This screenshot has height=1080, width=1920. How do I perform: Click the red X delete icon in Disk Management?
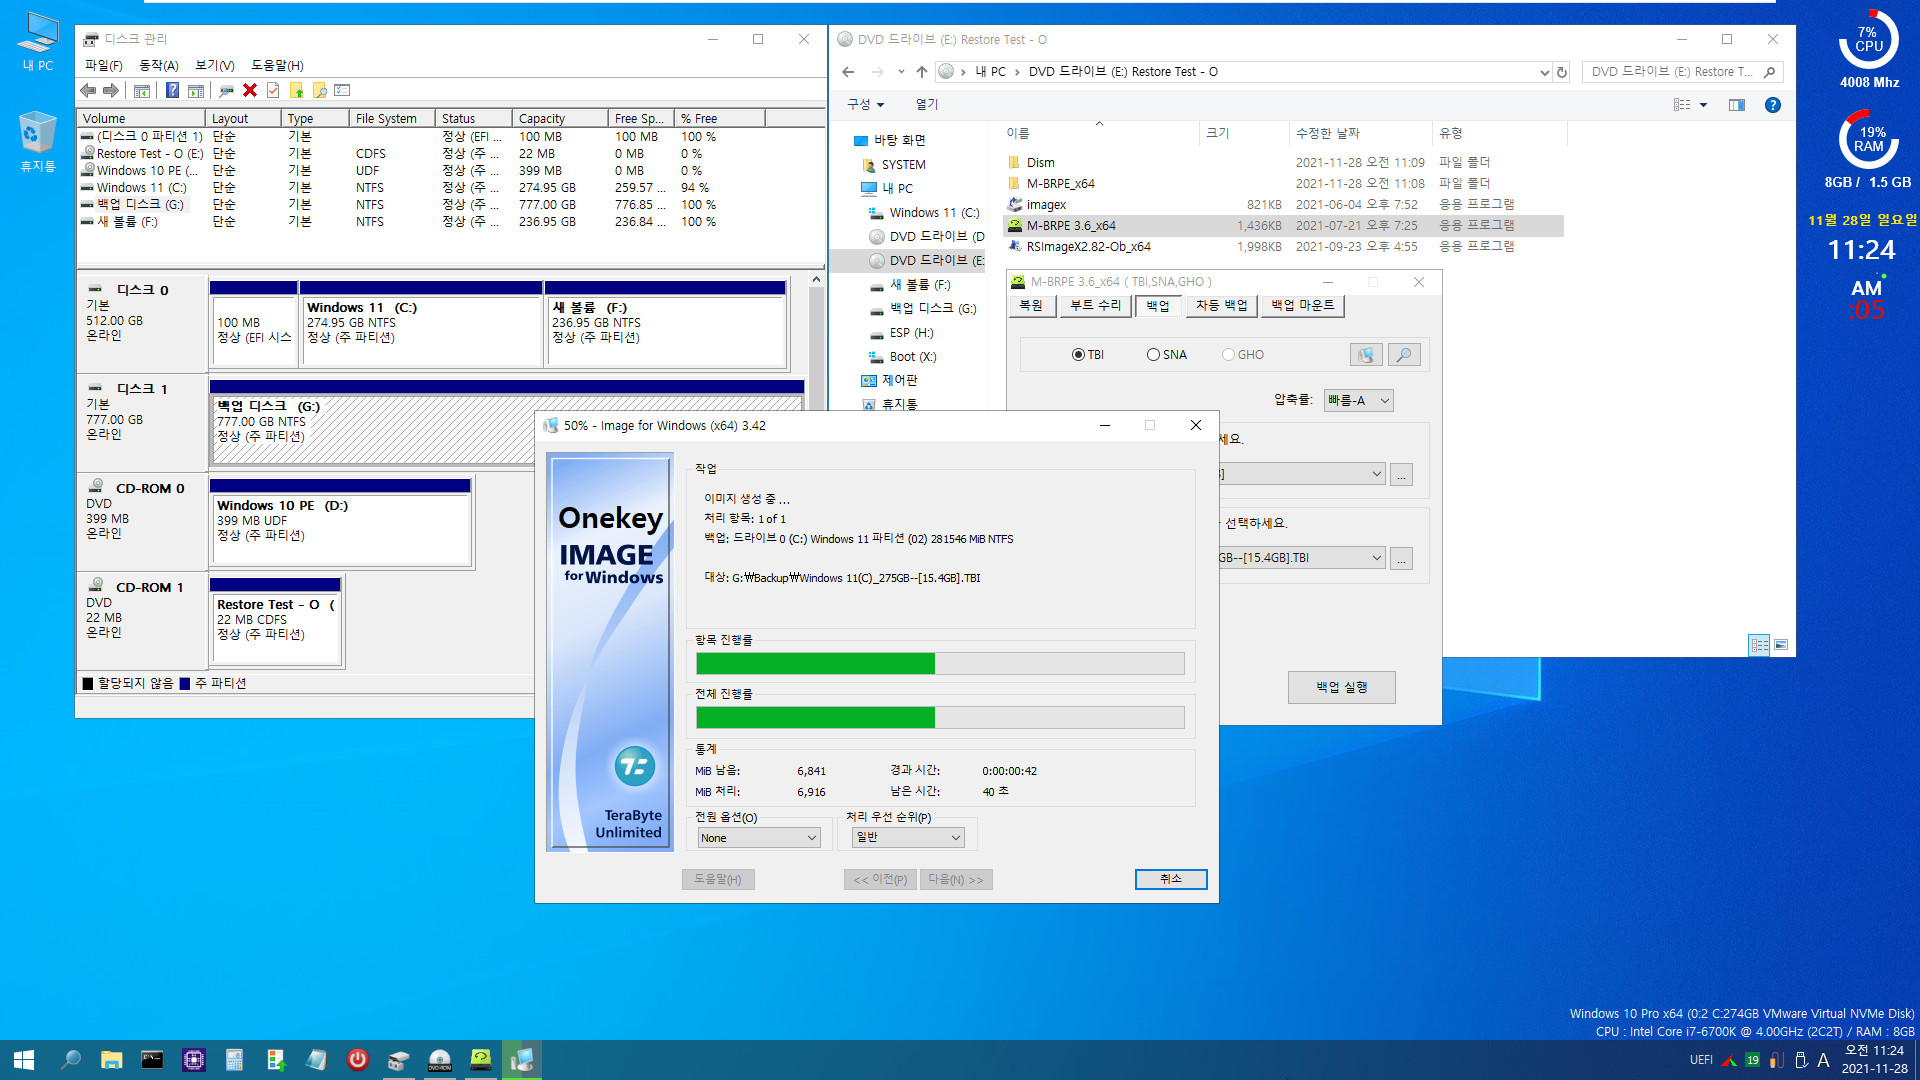(250, 91)
